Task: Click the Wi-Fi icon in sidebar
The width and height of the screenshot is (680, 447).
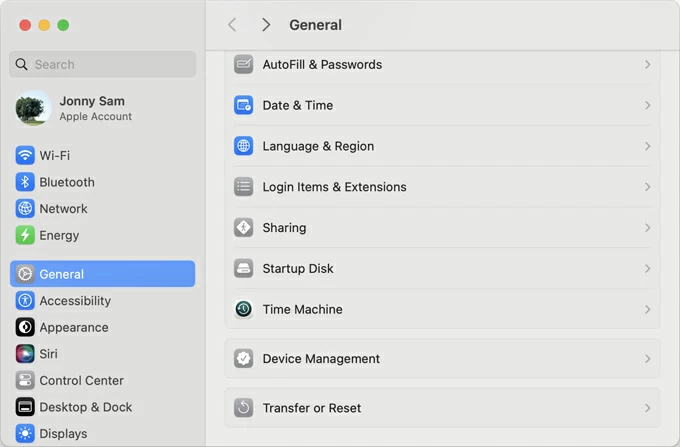Action: pos(25,156)
